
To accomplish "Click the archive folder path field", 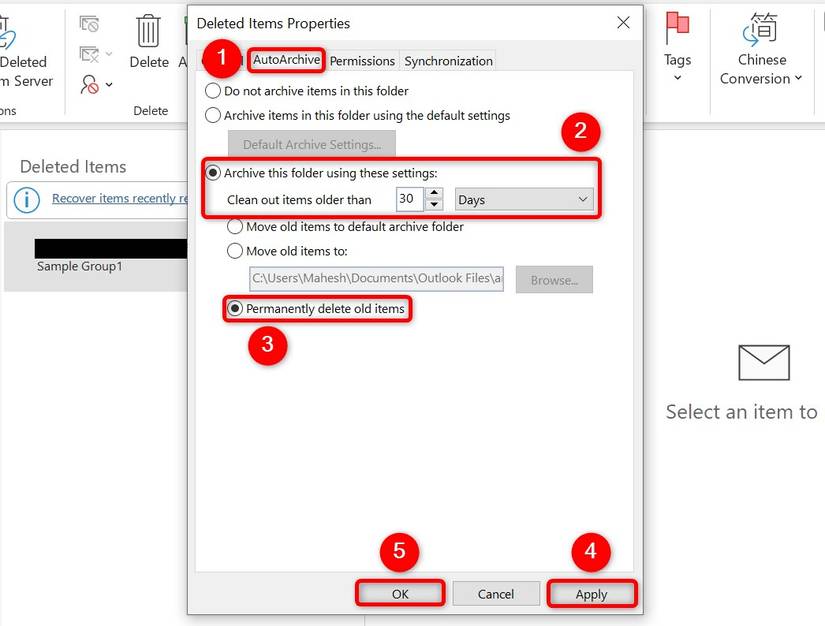I will pos(375,279).
